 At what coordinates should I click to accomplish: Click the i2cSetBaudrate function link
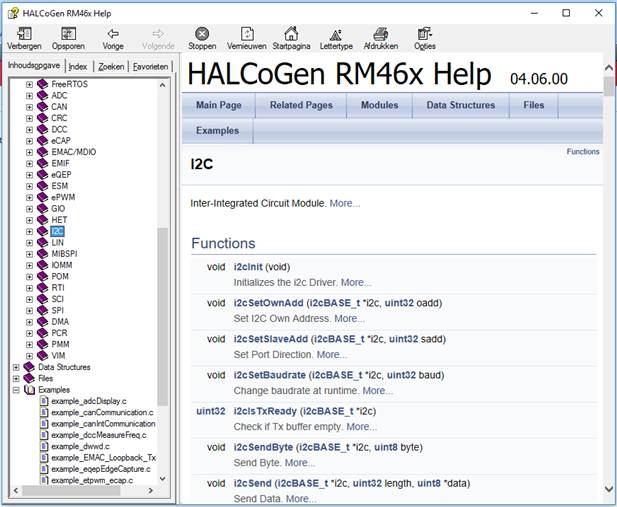pos(270,375)
